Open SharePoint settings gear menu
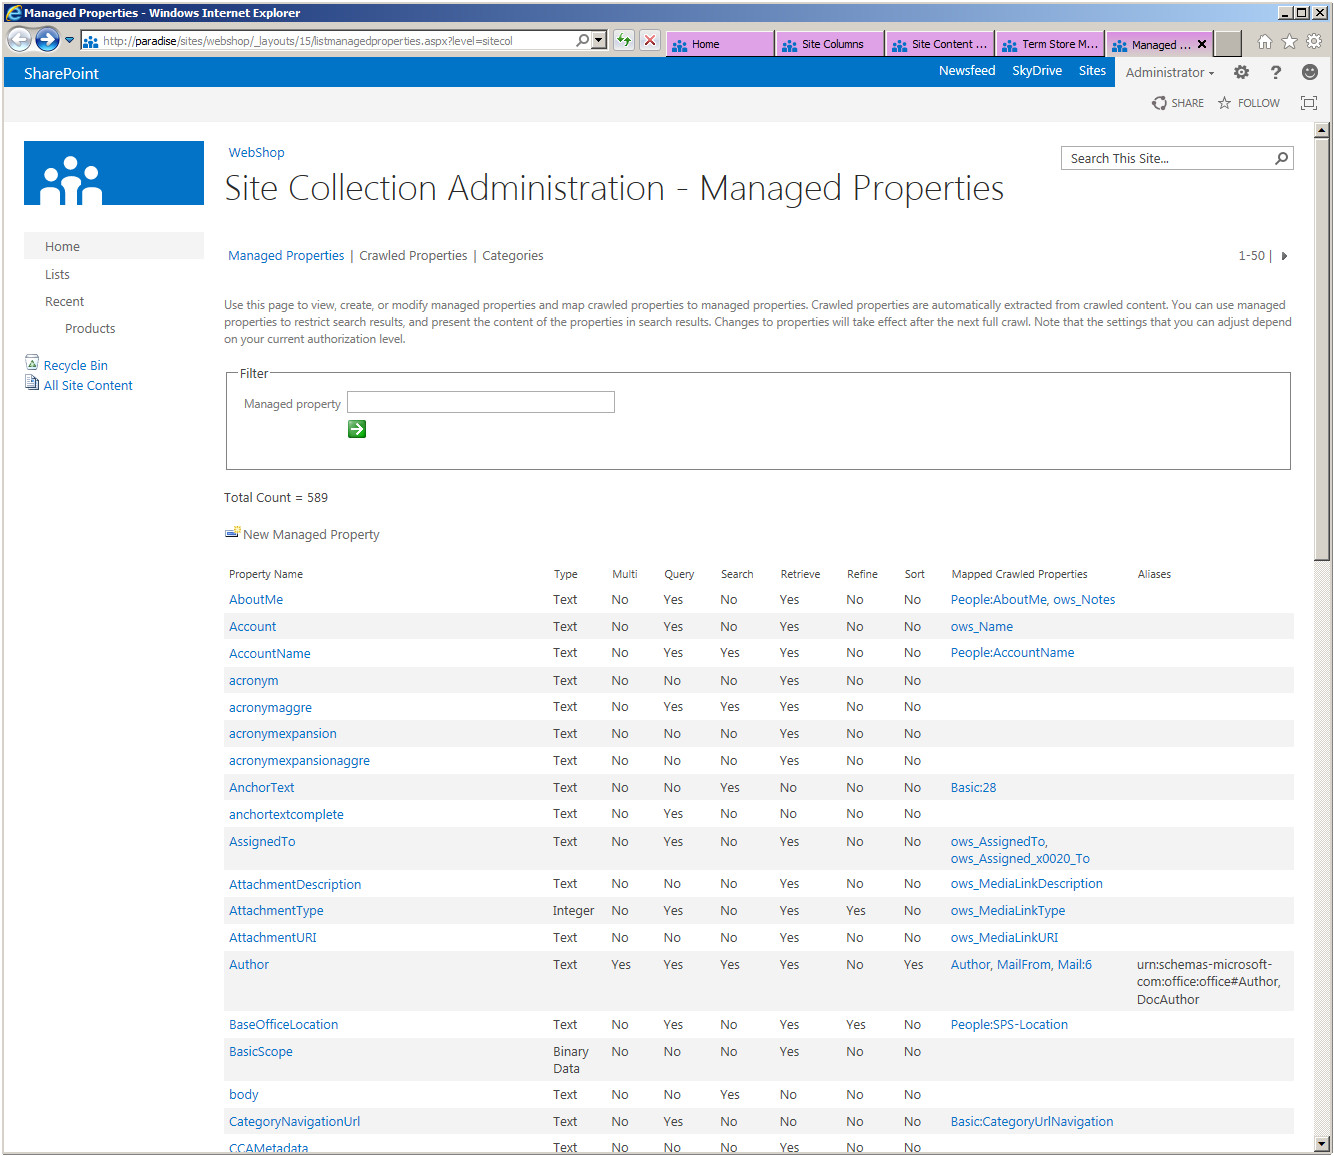The image size is (1334, 1156). click(x=1240, y=72)
